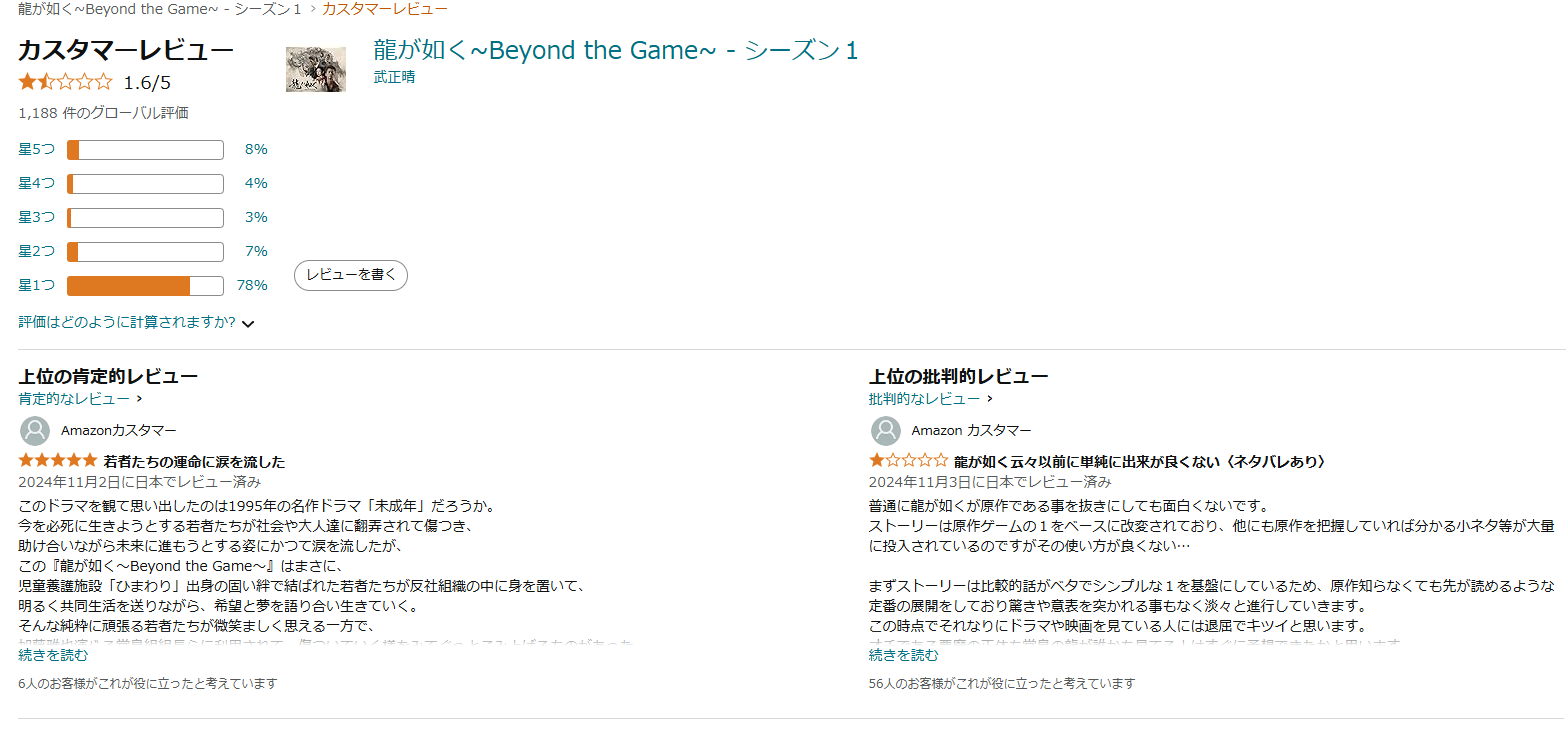The height and width of the screenshot is (733, 1566).
Task: Click one-star icons of the critical review
Action: (x=908, y=461)
